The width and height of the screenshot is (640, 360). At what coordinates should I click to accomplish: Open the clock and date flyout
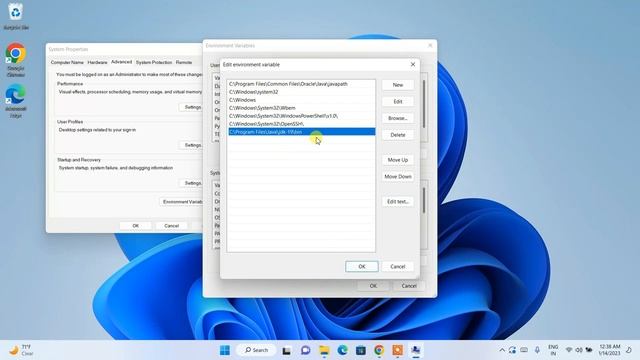pos(609,350)
